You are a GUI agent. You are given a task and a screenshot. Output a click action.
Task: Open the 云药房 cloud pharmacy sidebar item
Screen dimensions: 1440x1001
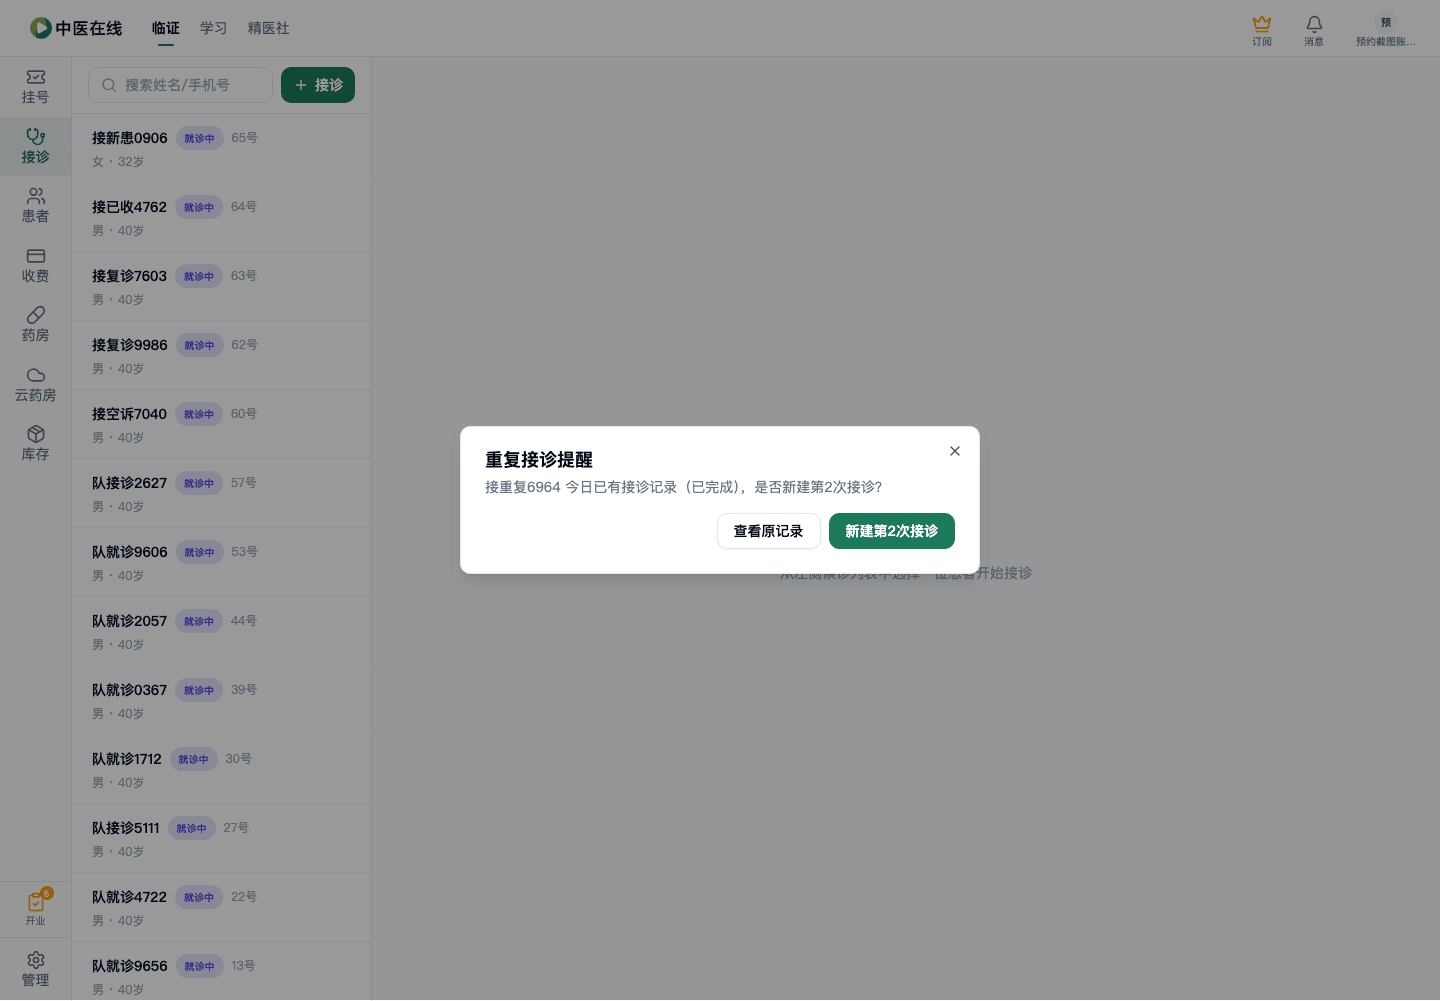35,385
